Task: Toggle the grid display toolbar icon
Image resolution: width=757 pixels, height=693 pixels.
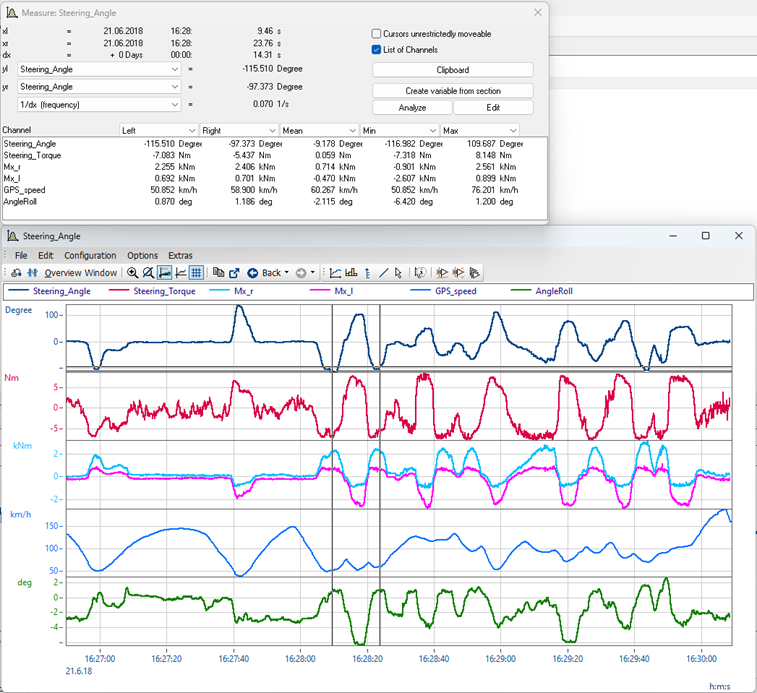Action: (196, 272)
